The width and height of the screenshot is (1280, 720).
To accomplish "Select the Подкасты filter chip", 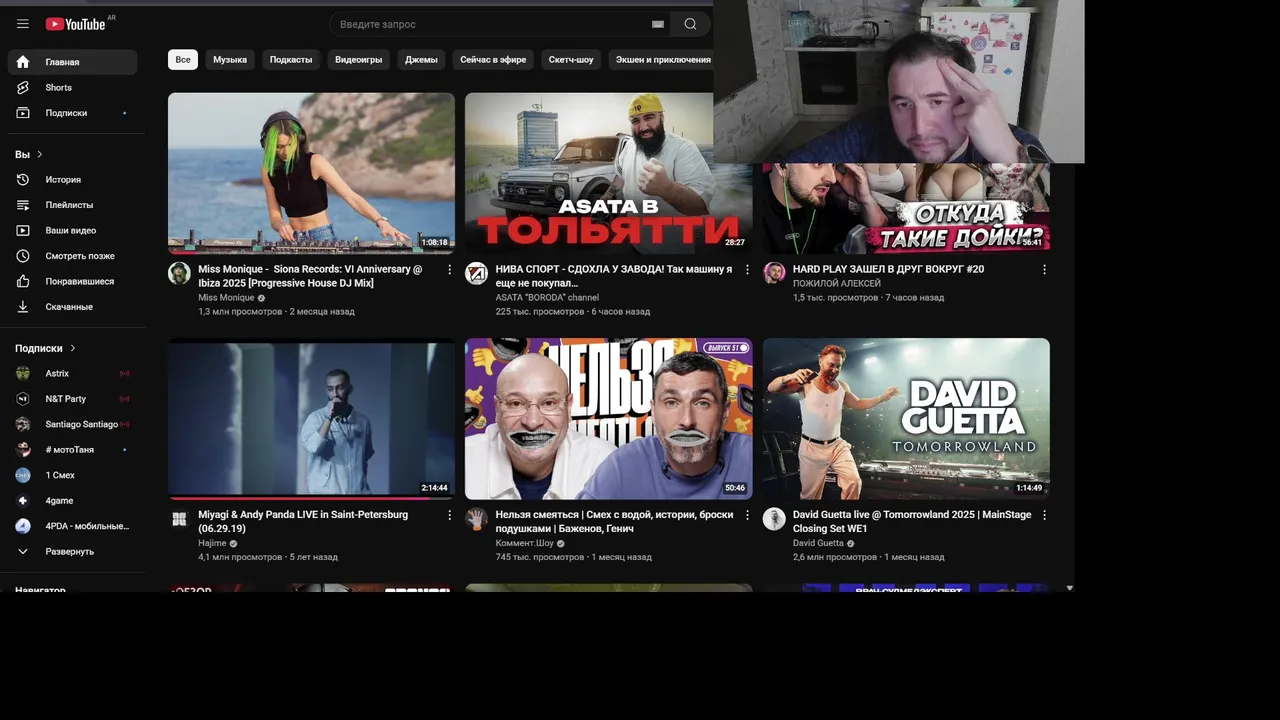I will click(291, 60).
